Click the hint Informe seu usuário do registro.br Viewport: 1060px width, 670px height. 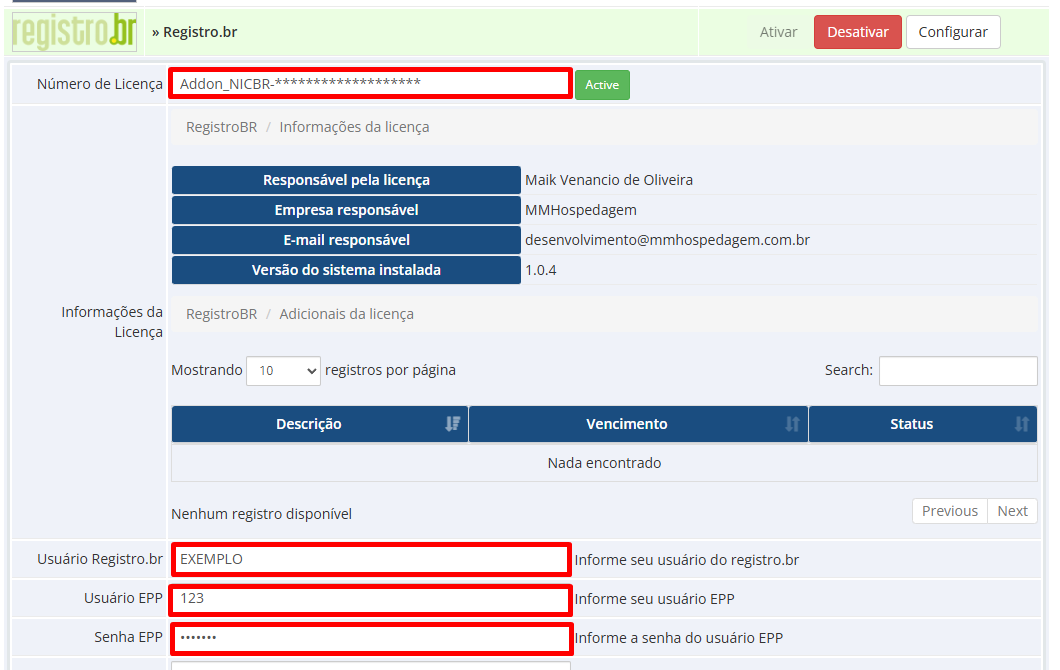click(687, 560)
